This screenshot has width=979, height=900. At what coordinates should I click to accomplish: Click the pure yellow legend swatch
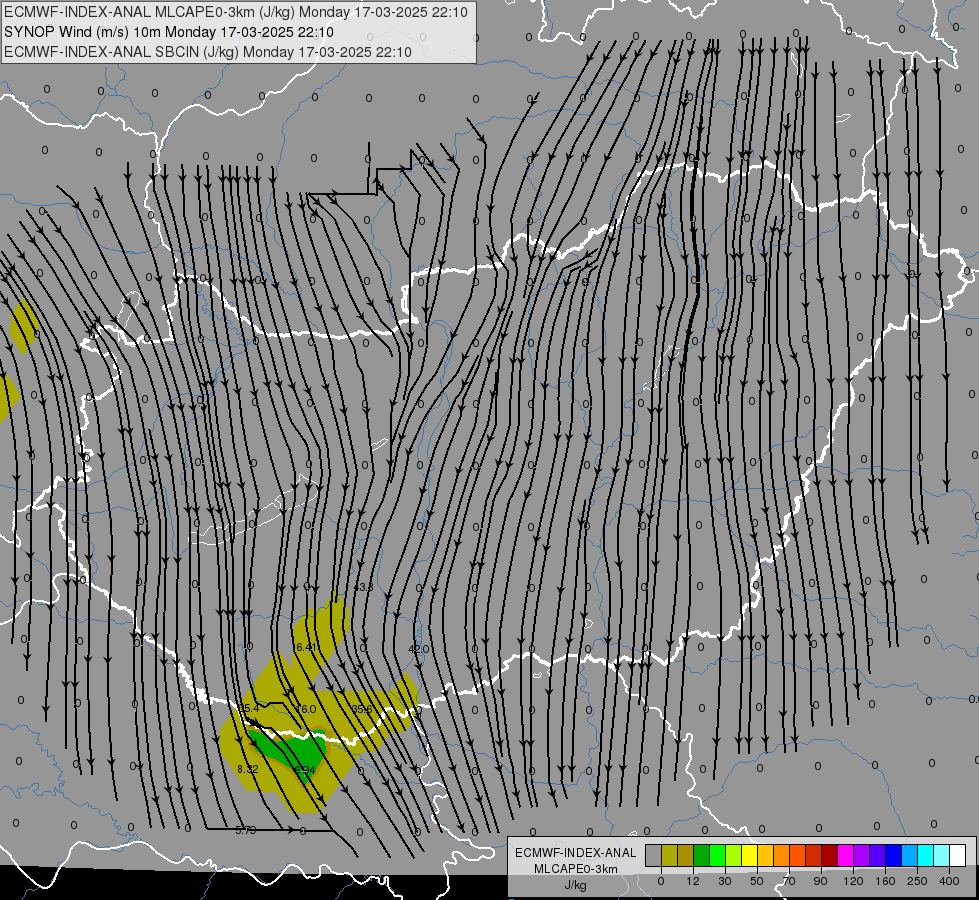tap(750, 855)
